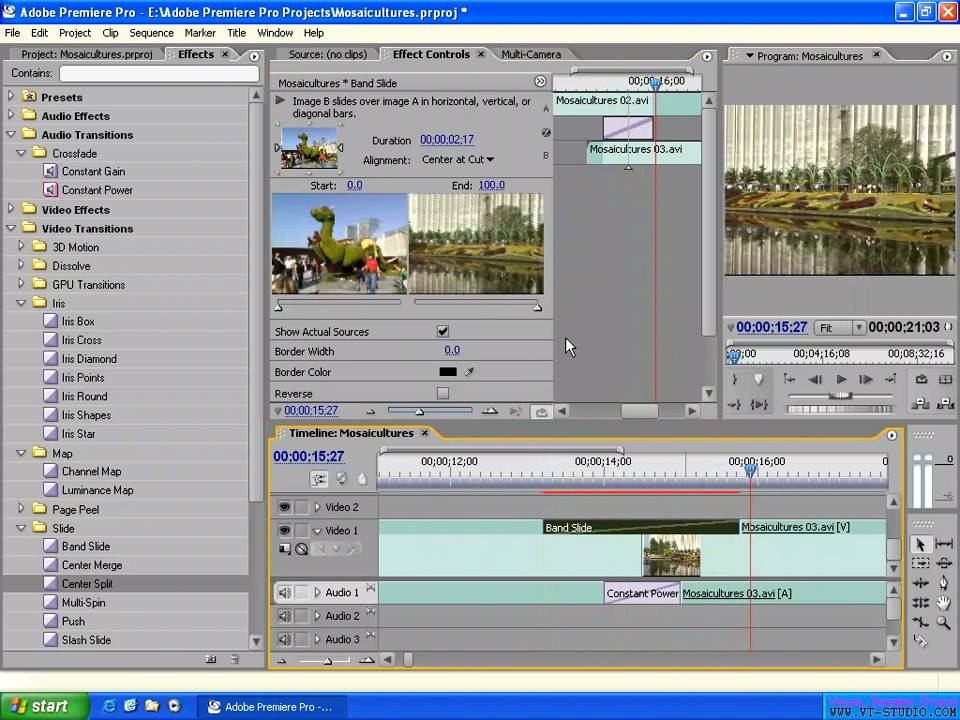This screenshot has width=960, height=720.
Task: Expand the Video Effects folder
Action: click(10, 208)
